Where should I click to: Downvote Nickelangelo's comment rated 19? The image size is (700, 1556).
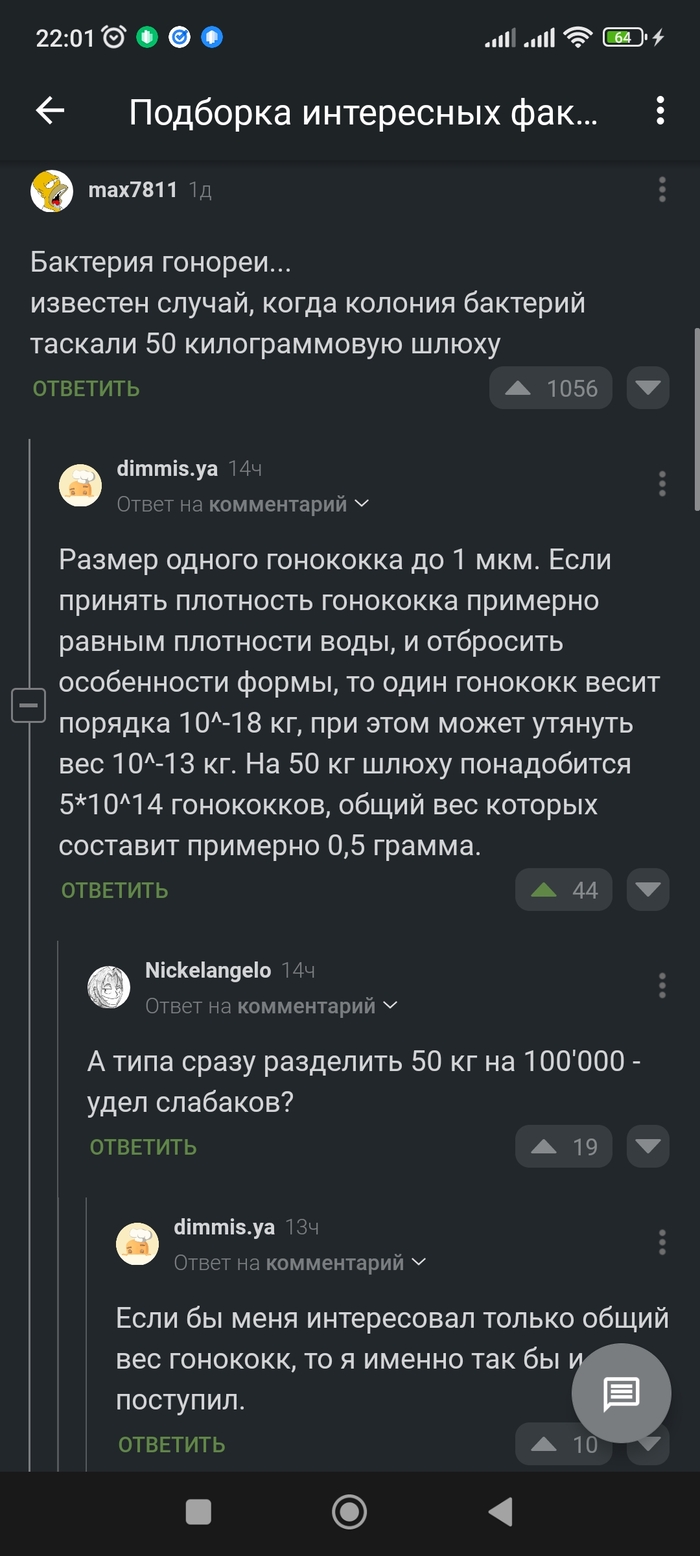(x=648, y=1147)
